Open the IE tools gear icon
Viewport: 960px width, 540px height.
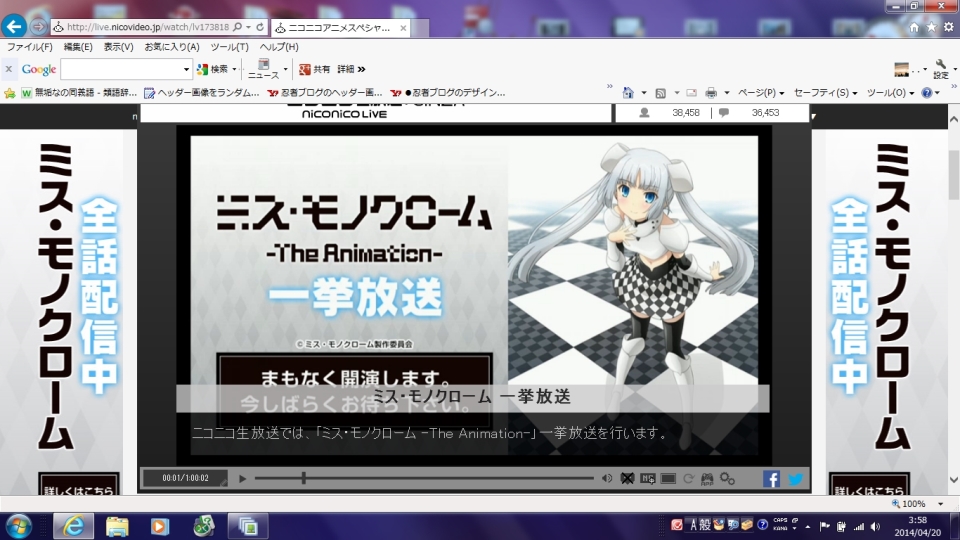point(948,27)
